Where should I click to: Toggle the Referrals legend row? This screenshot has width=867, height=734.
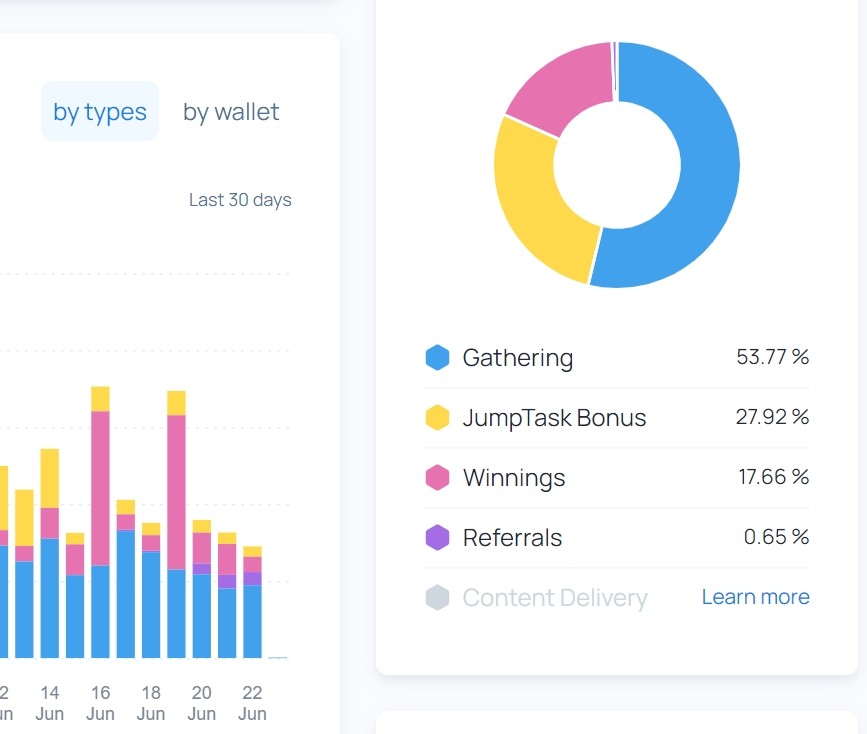(x=617, y=538)
